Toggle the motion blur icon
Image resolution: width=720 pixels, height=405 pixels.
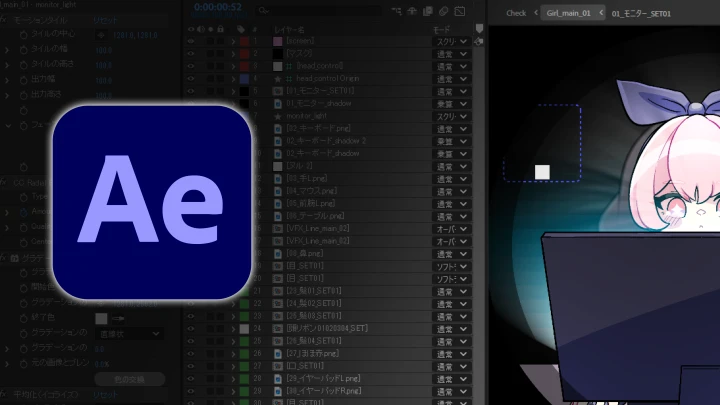click(x=443, y=12)
